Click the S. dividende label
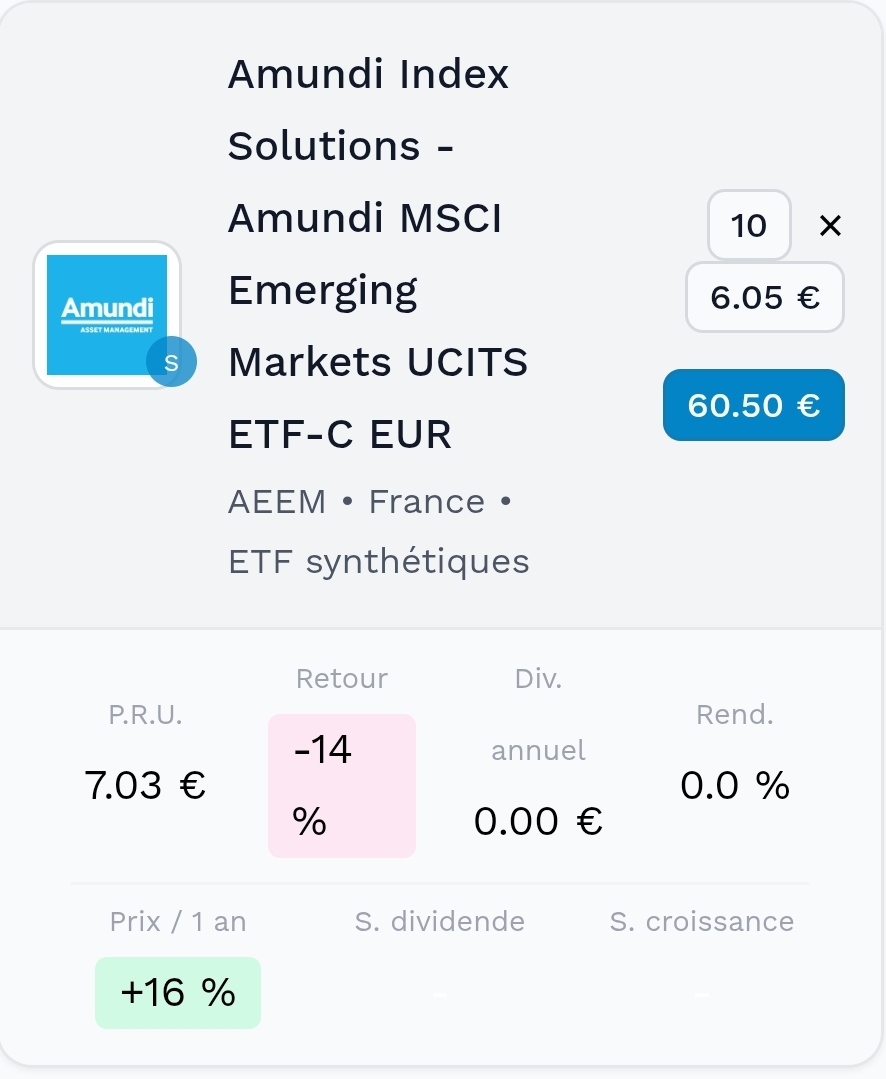 pyautogui.click(x=440, y=921)
